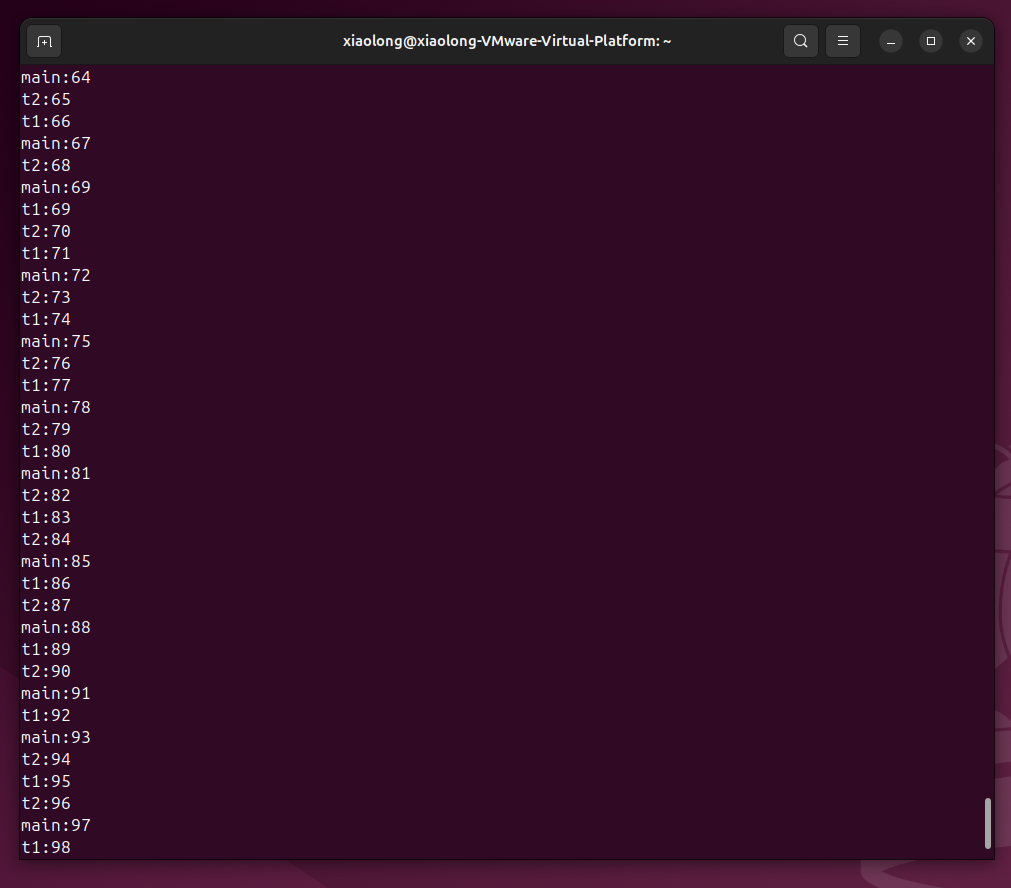Image resolution: width=1011 pixels, height=888 pixels.
Task: Click the xiaolong@xiaolong-VMware-Virtual-Platform window title
Action: pos(507,41)
